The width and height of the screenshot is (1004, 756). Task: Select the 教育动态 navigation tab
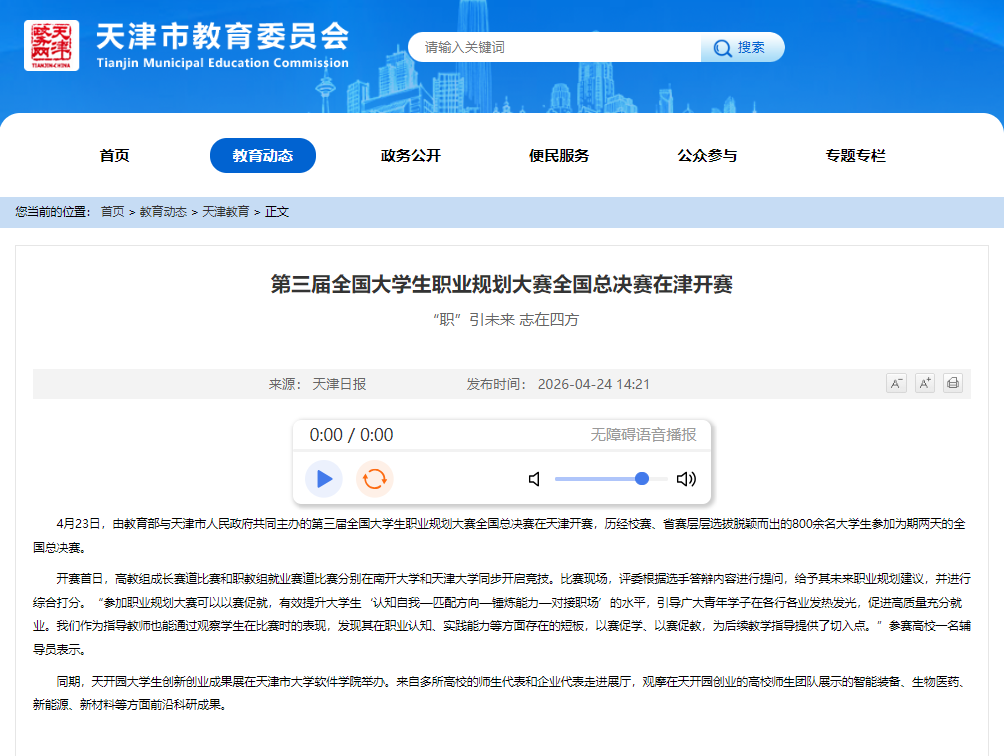[262, 156]
